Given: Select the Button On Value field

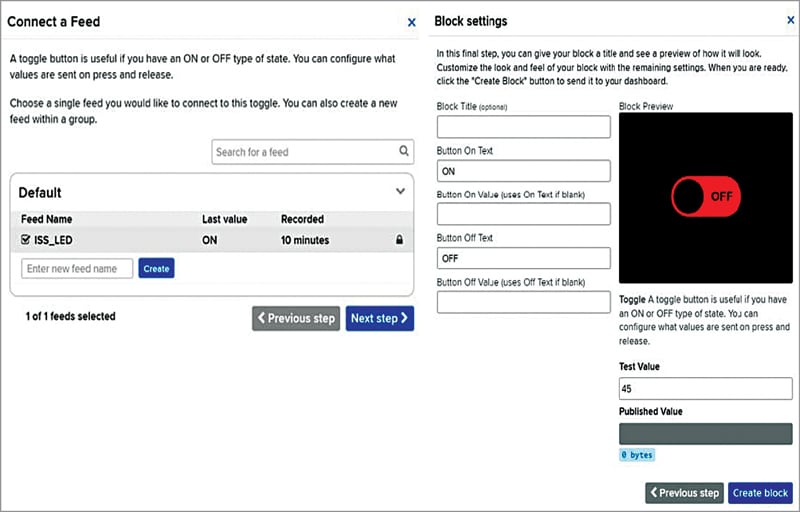Looking at the screenshot, I should 523,214.
